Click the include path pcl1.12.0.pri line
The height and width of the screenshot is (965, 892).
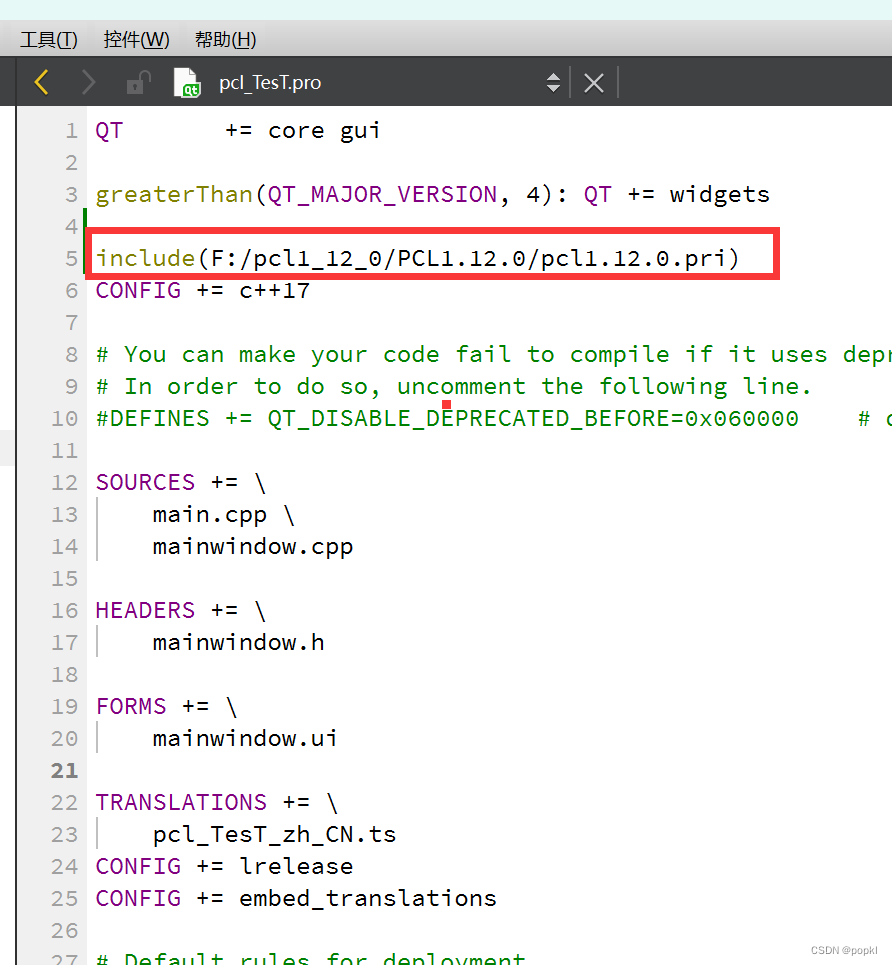pos(417,258)
